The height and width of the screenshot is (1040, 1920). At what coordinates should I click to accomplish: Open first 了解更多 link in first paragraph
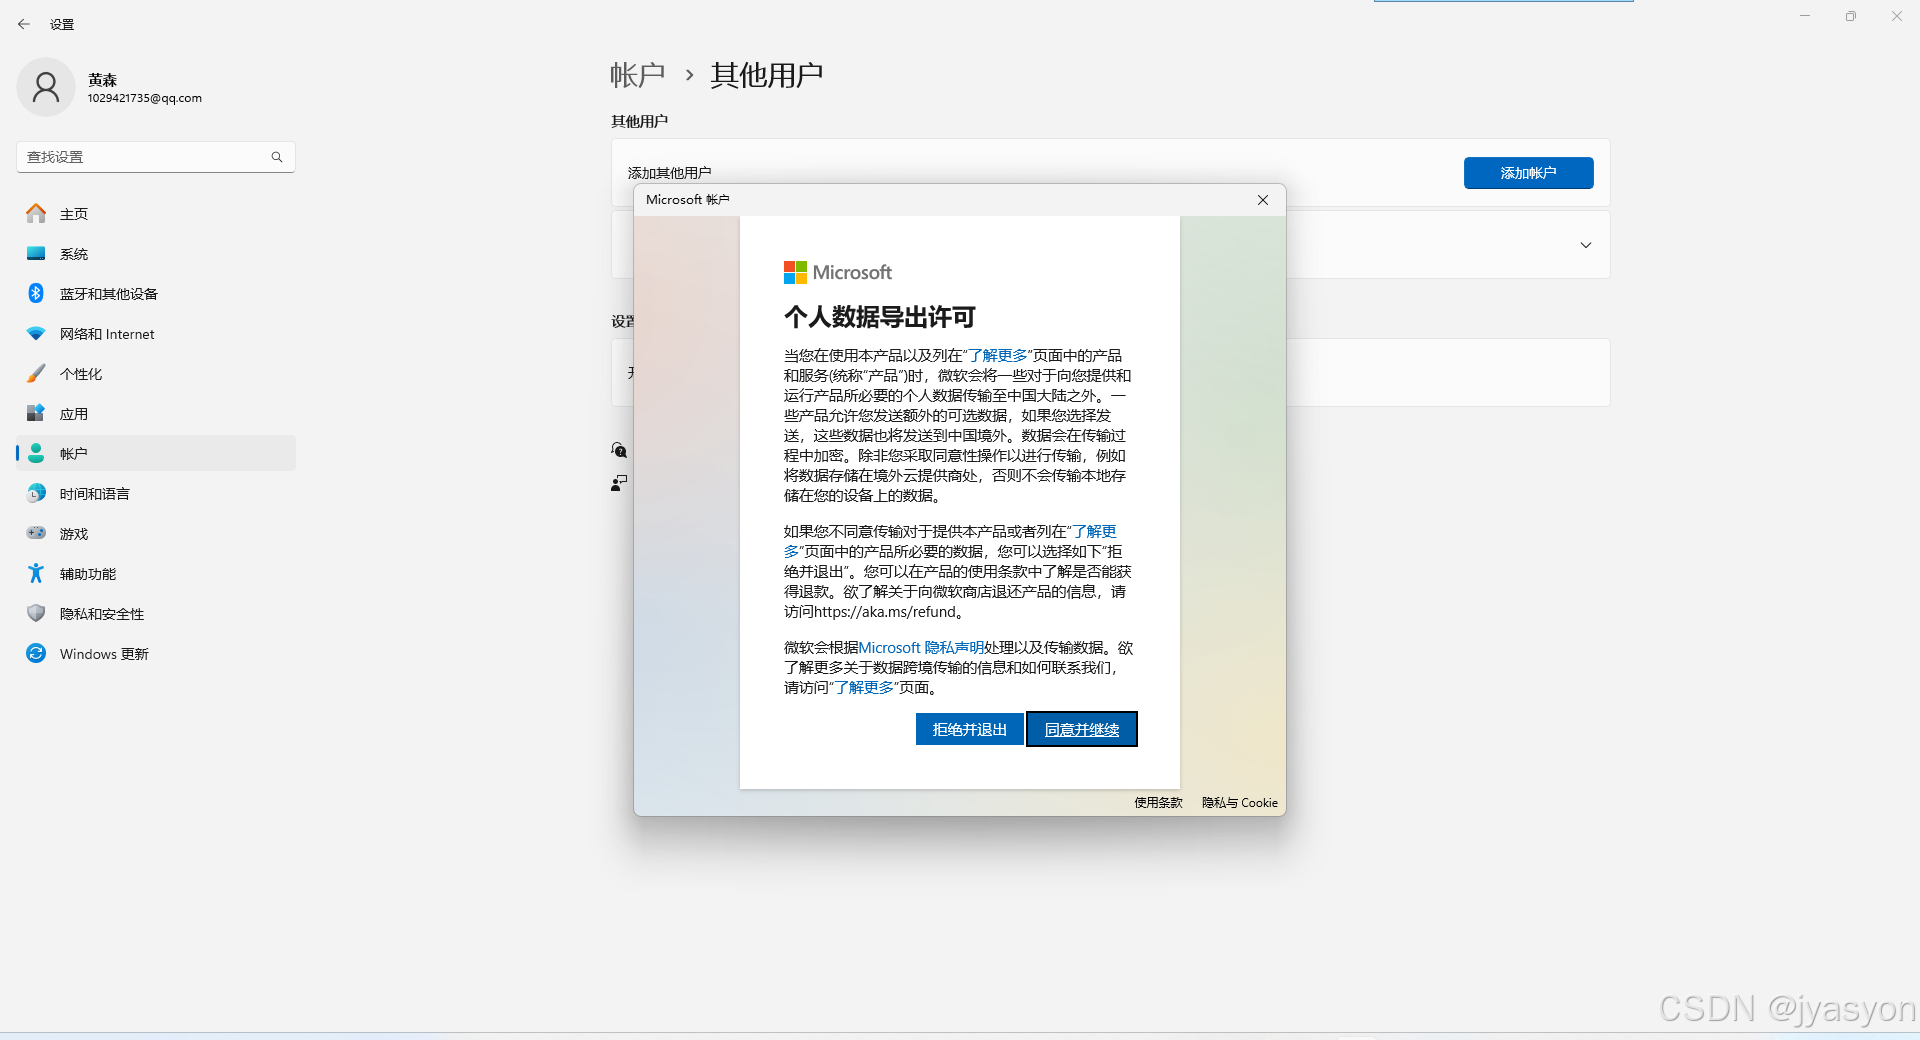pyautogui.click(x=998, y=355)
